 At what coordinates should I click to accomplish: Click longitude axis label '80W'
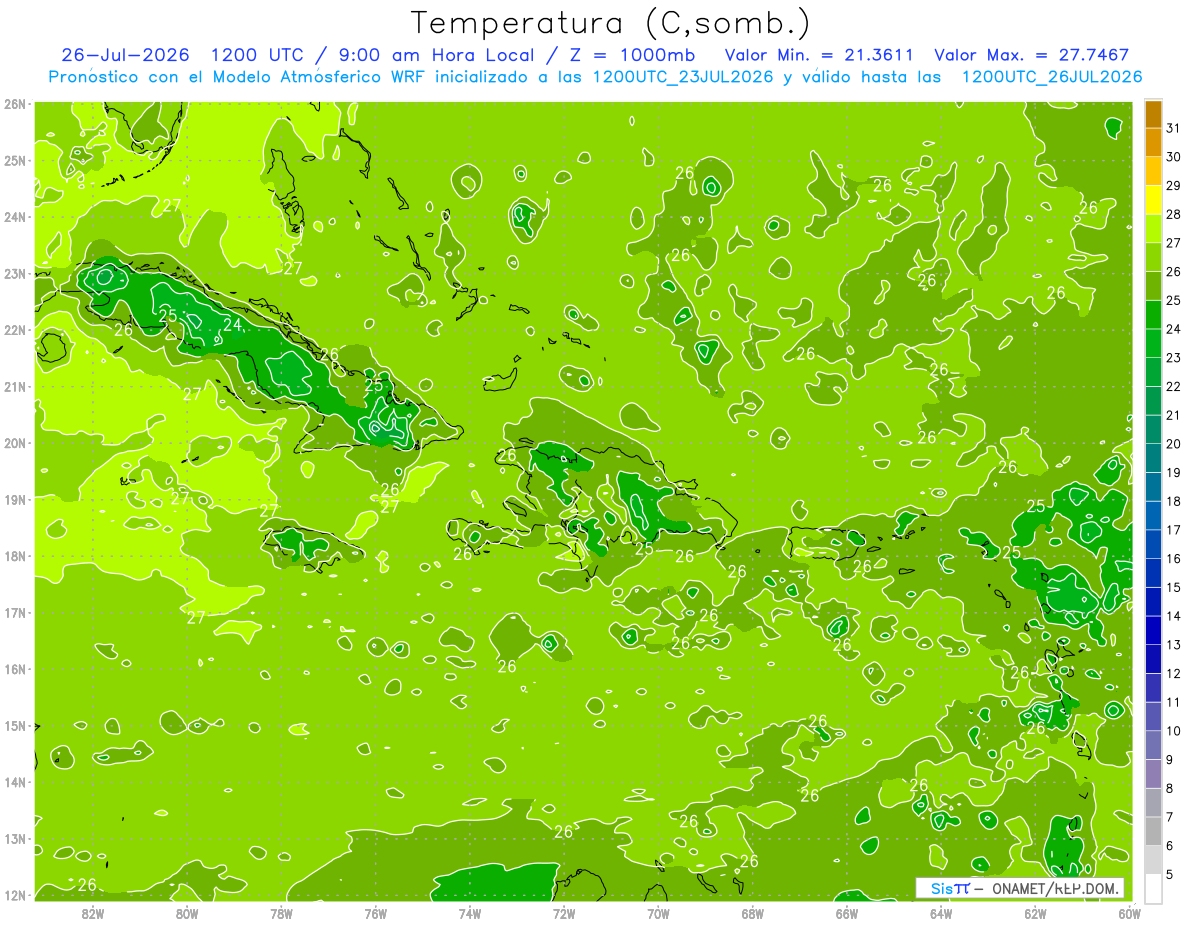click(x=187, y=913)
